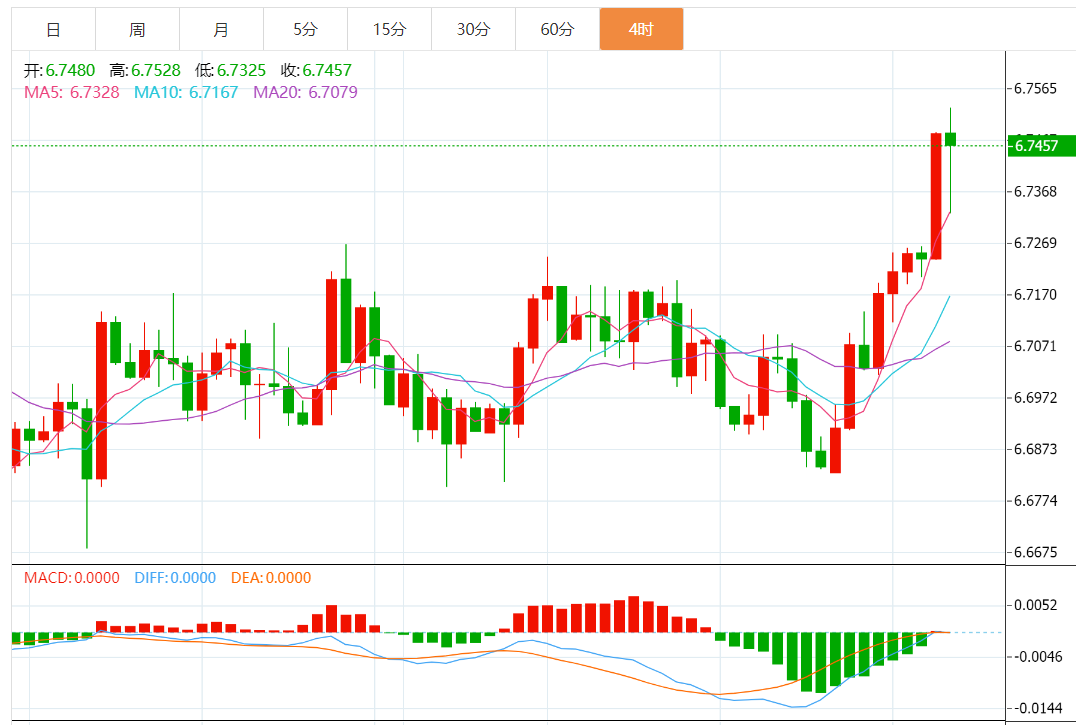Click the 6.6873 price axis label

pos(1036,449)
